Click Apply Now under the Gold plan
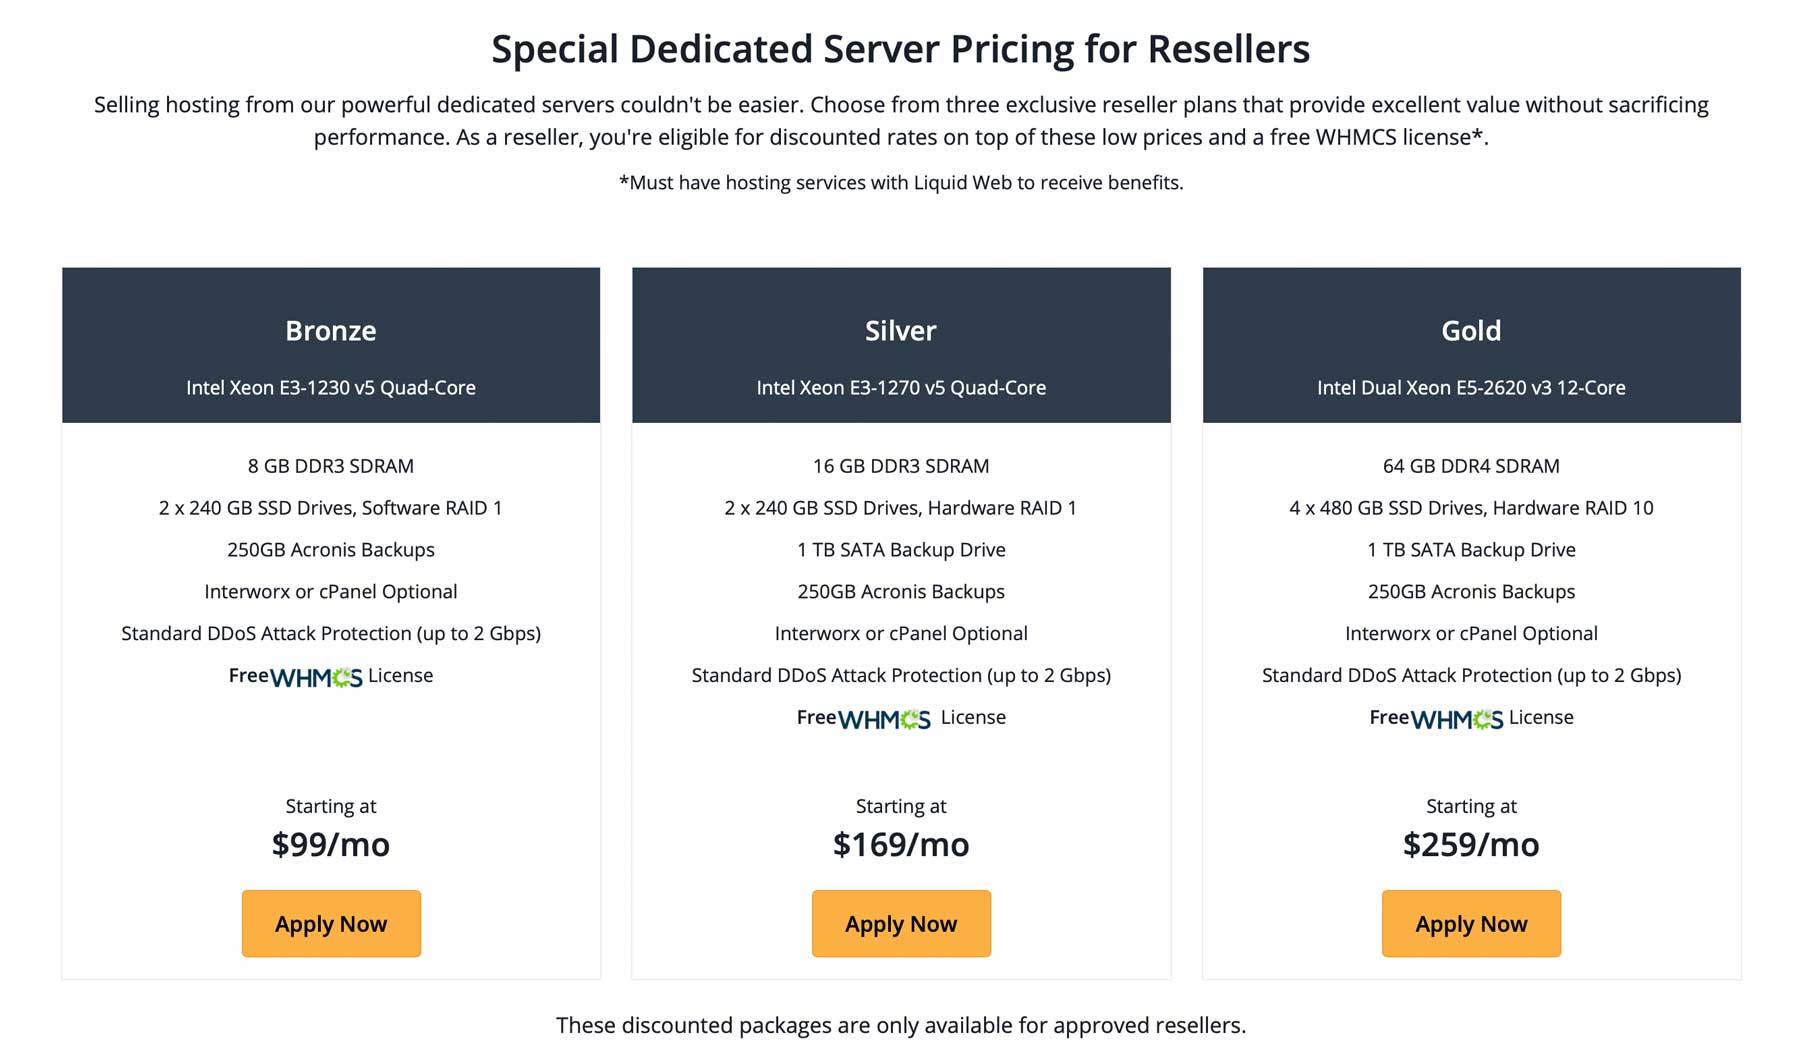 1471,923
